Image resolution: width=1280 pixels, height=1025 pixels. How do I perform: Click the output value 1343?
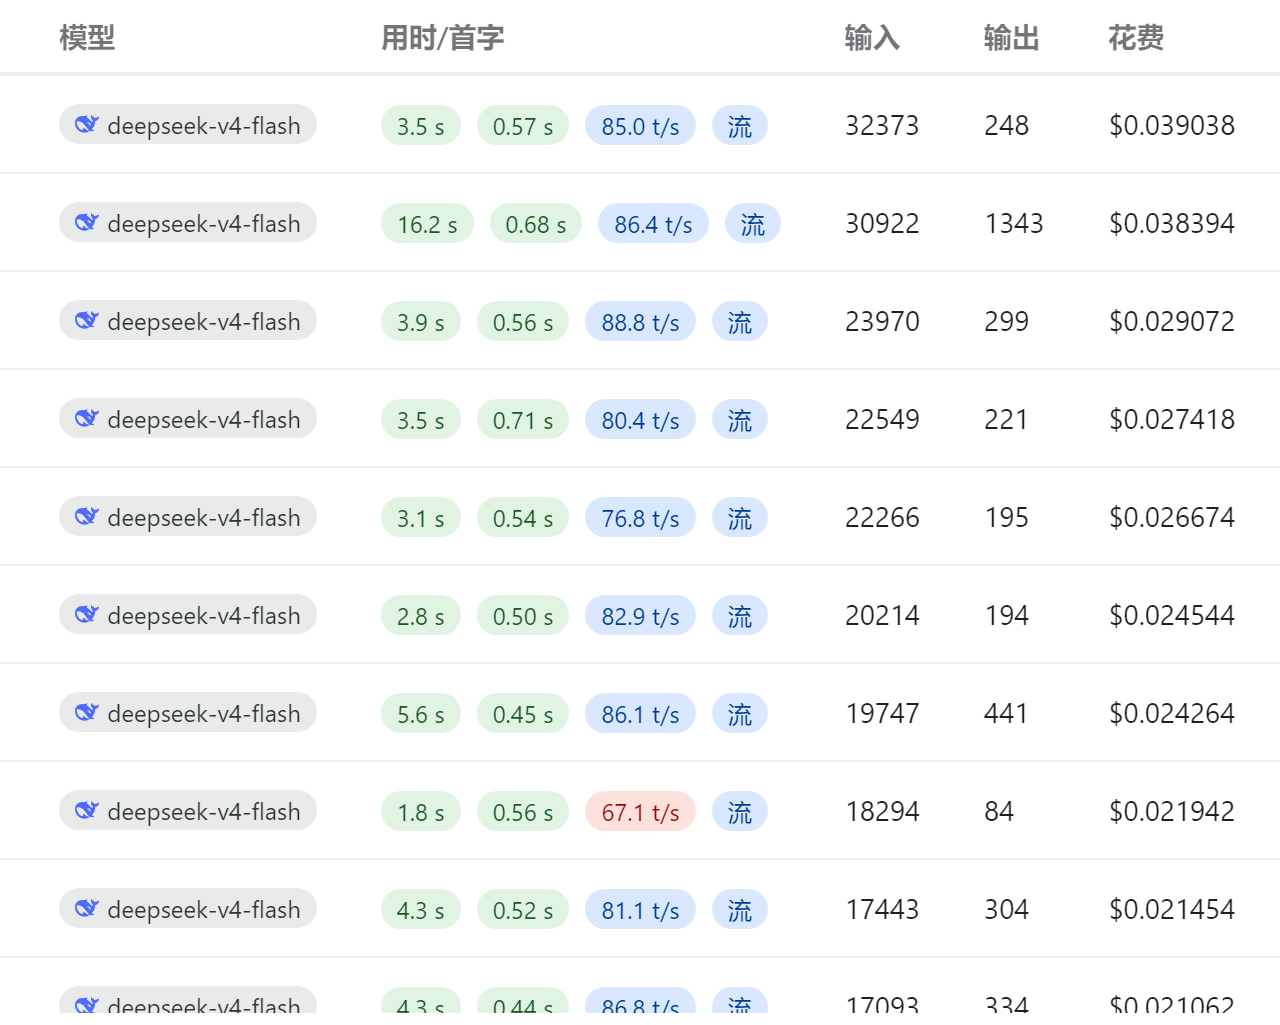click(1014, 223)
